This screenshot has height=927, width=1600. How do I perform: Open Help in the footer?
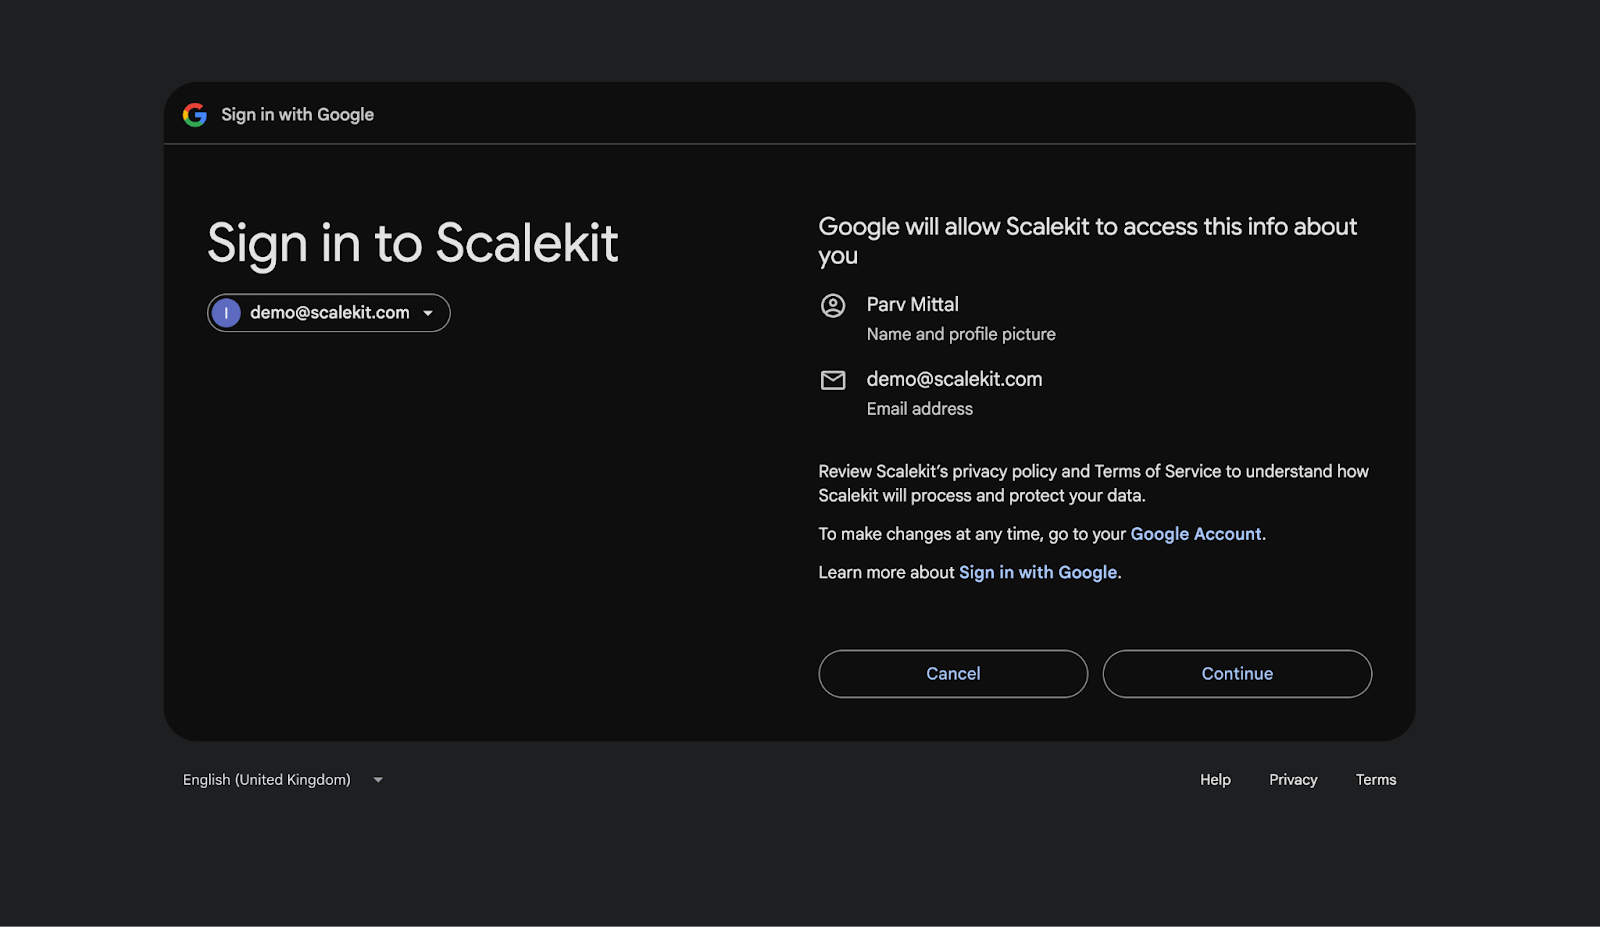(1215, 779)
